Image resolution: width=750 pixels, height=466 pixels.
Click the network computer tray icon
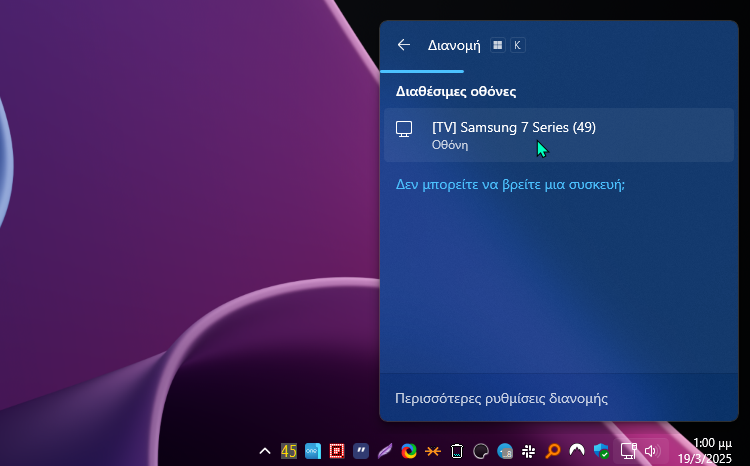pos(628,451)
